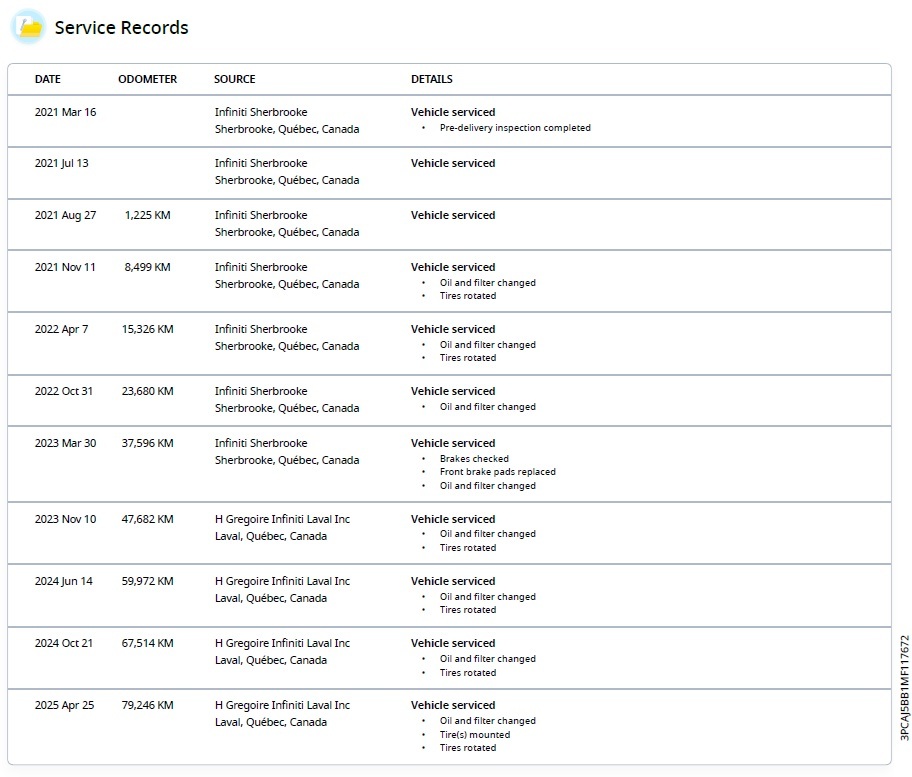Click H Gregoire Infiniti Laval Inc for 2023 Nov 10

click(x=283, y=519)
